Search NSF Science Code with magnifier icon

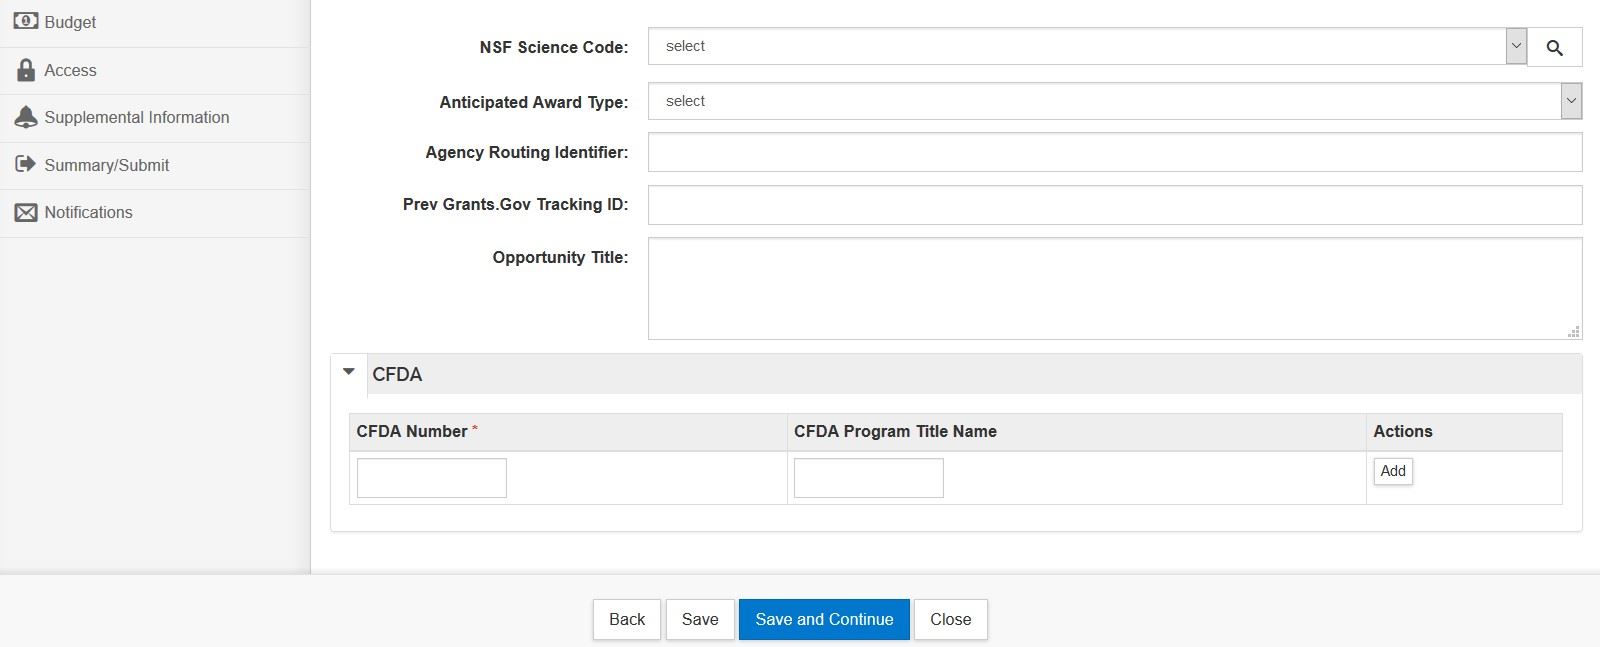pos(1554,47)
